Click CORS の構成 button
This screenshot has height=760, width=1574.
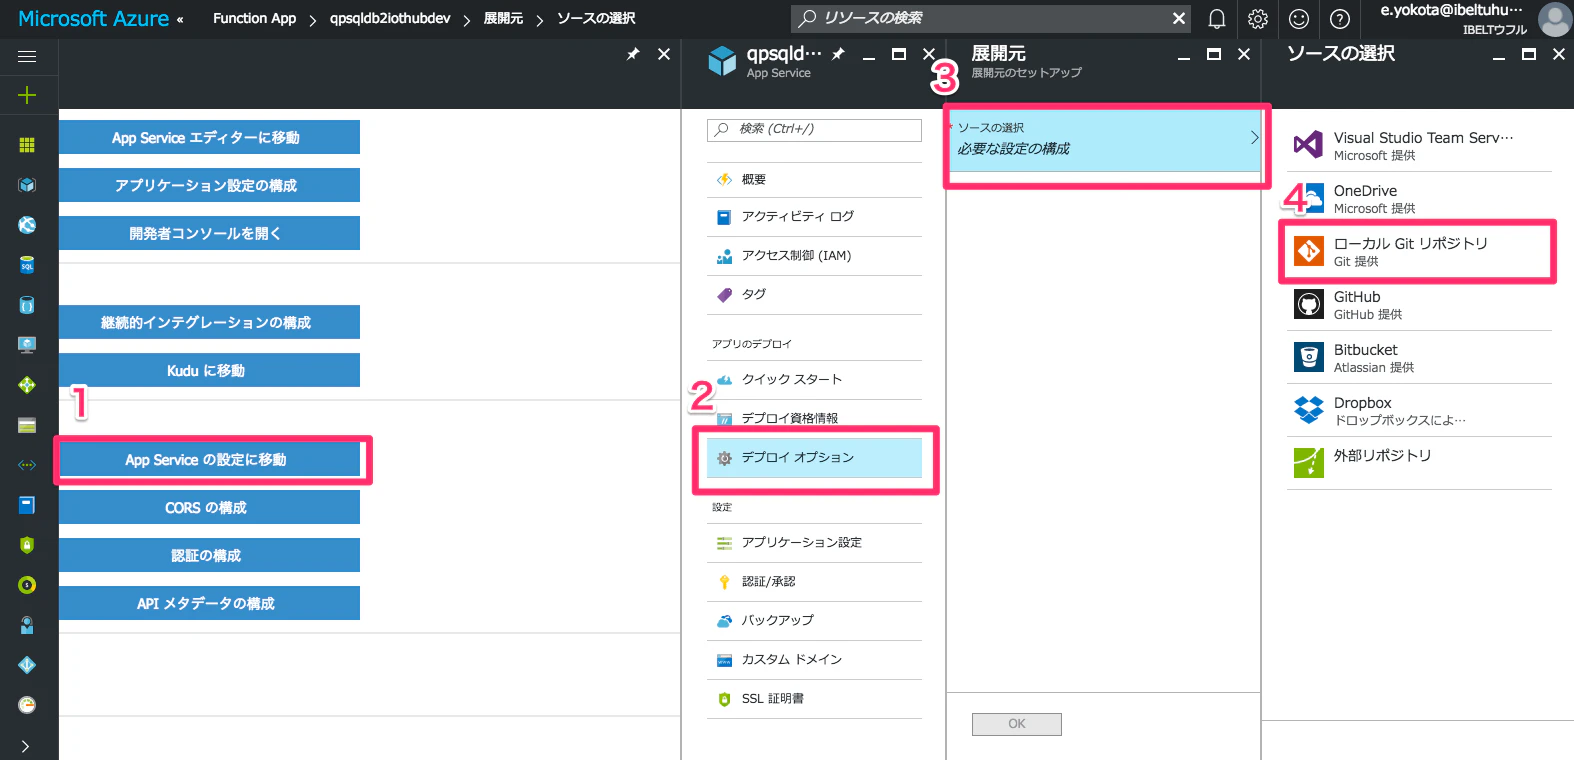coord(209,508)
